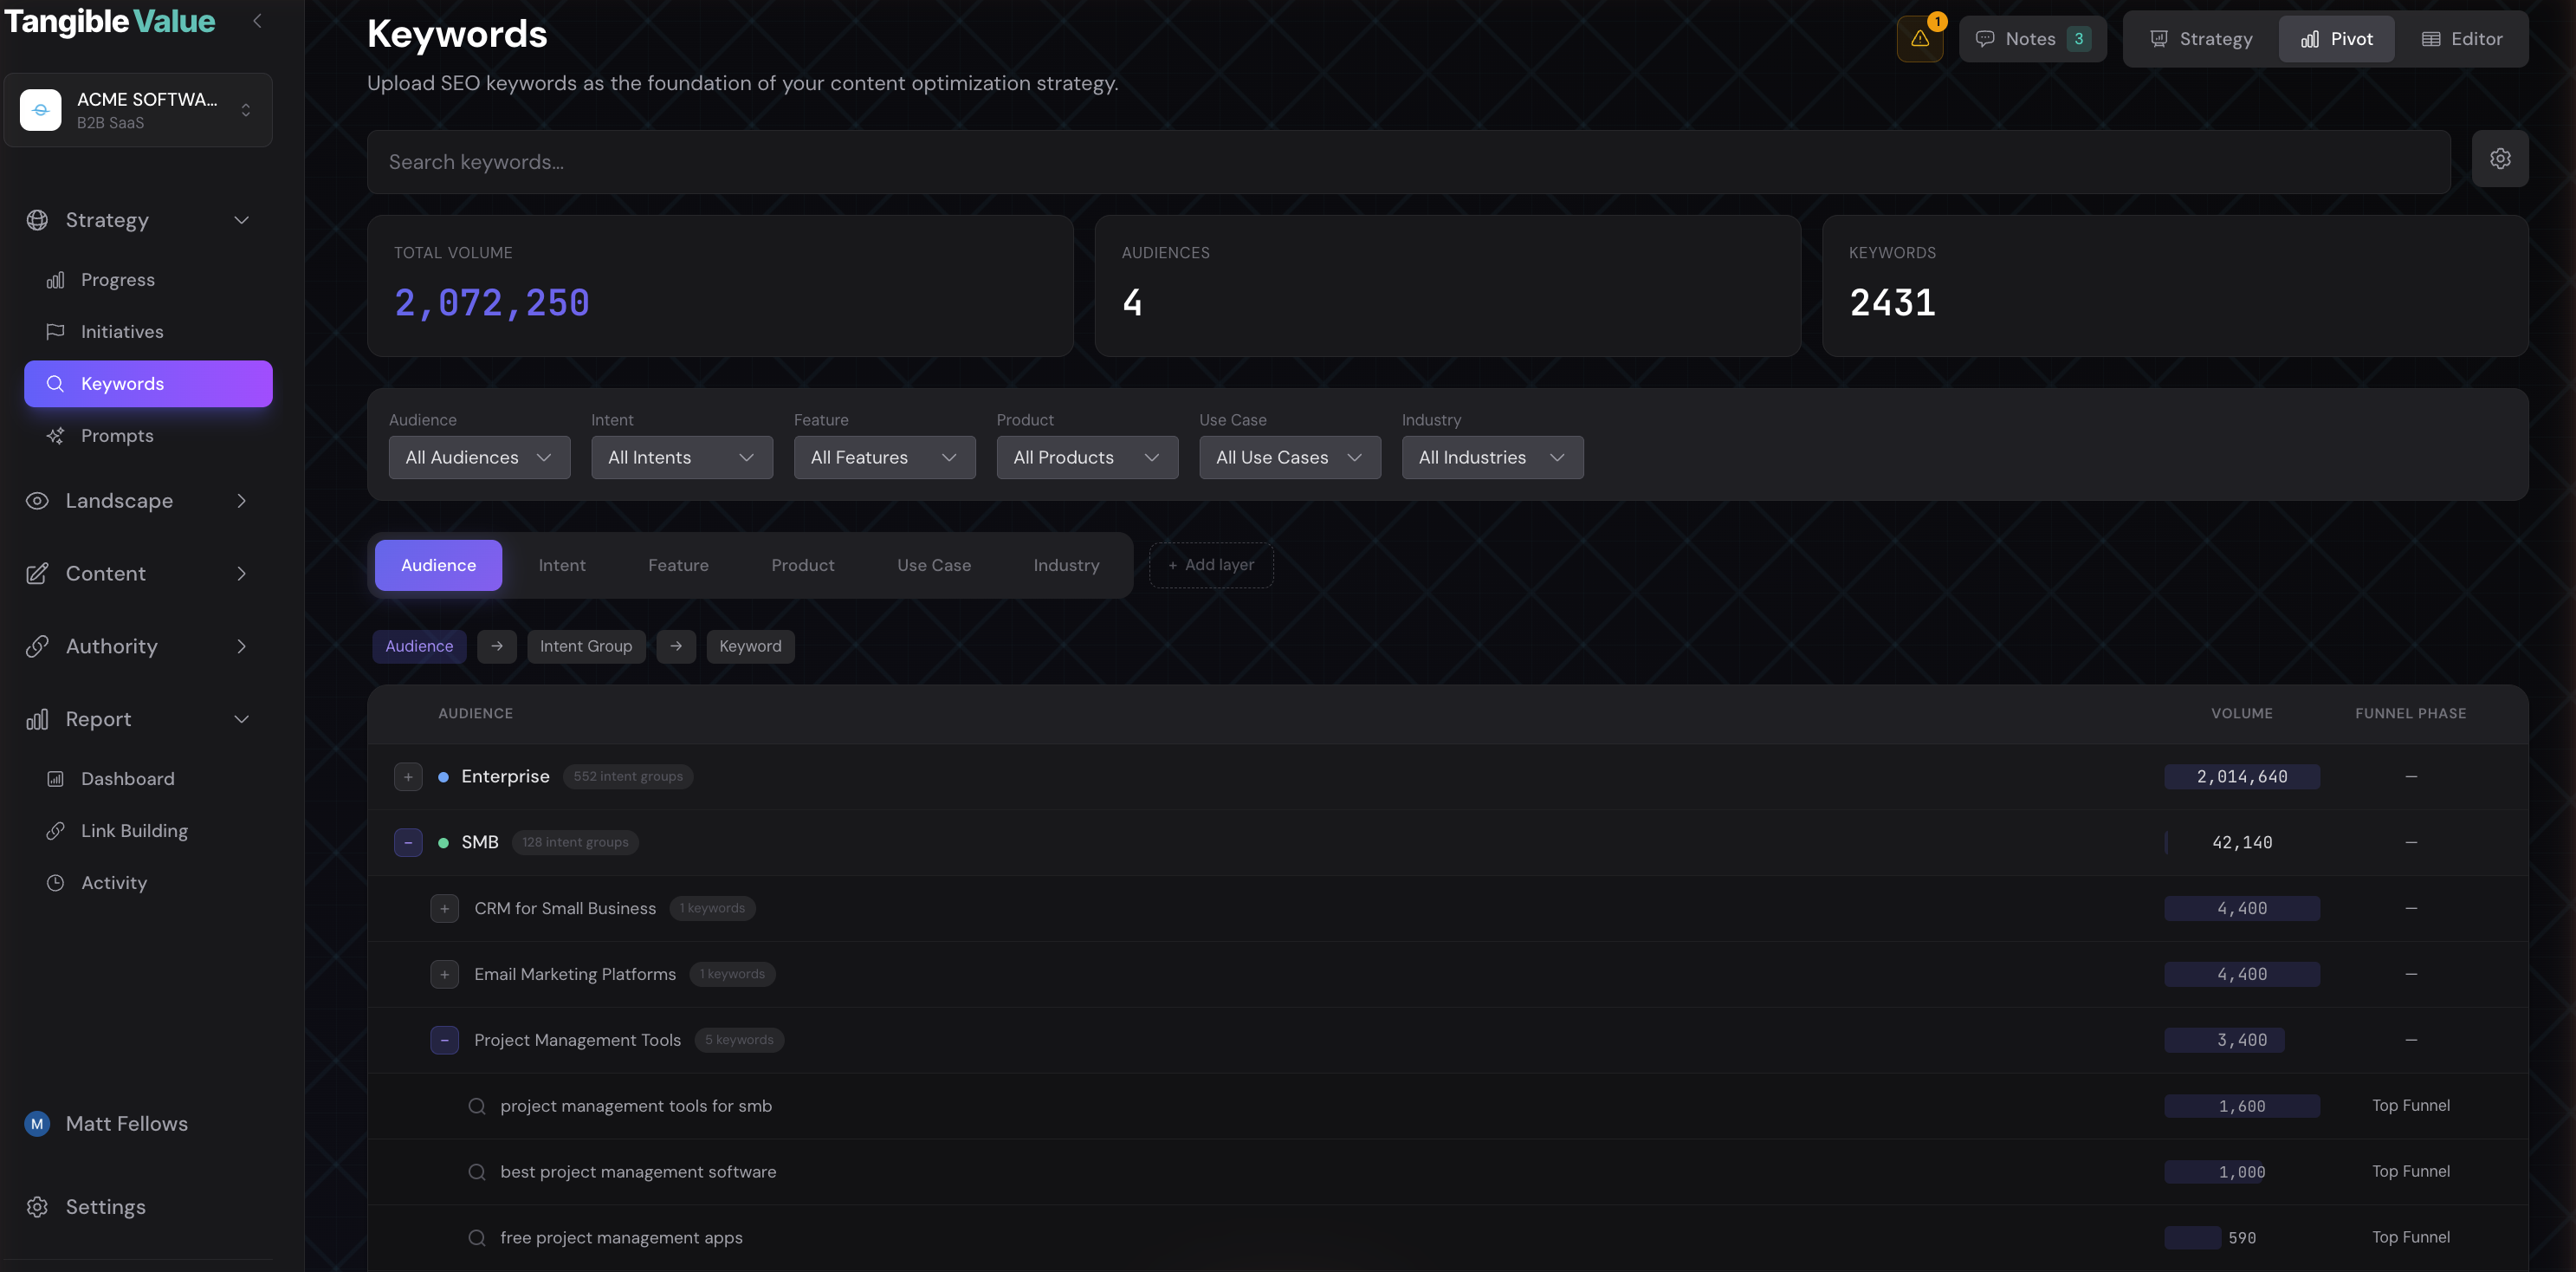Open the All Audiences dropdown
This screenshot has height=1272, width=2576.
(479, 457)
